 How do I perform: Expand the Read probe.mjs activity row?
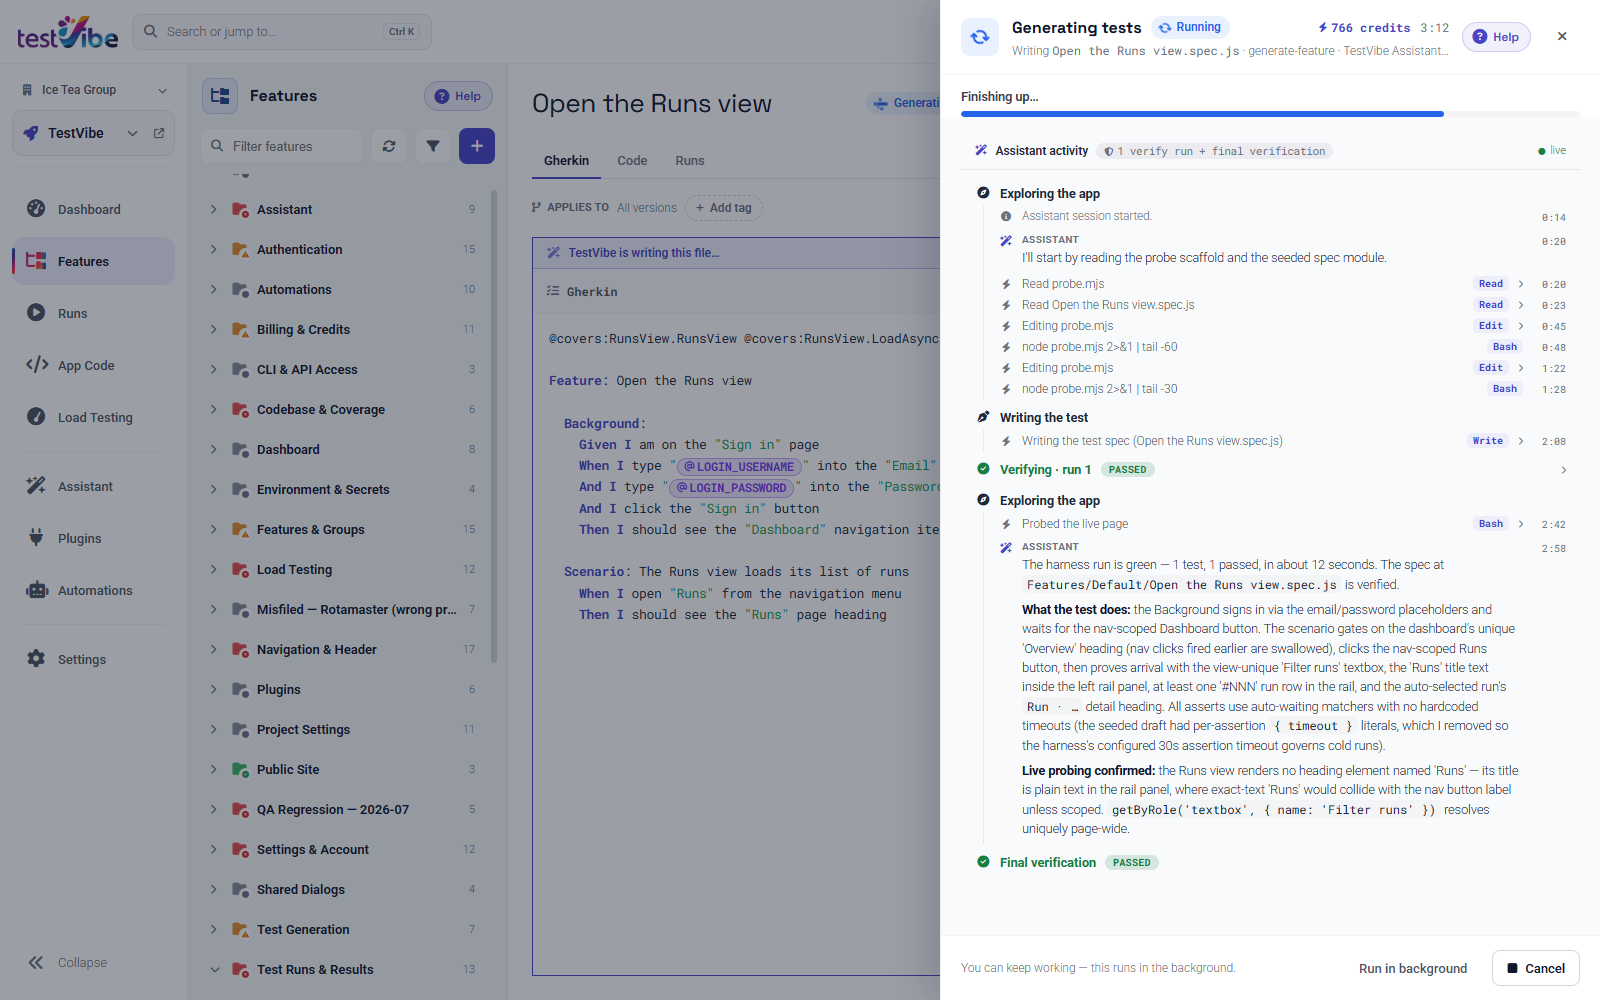1521,284
